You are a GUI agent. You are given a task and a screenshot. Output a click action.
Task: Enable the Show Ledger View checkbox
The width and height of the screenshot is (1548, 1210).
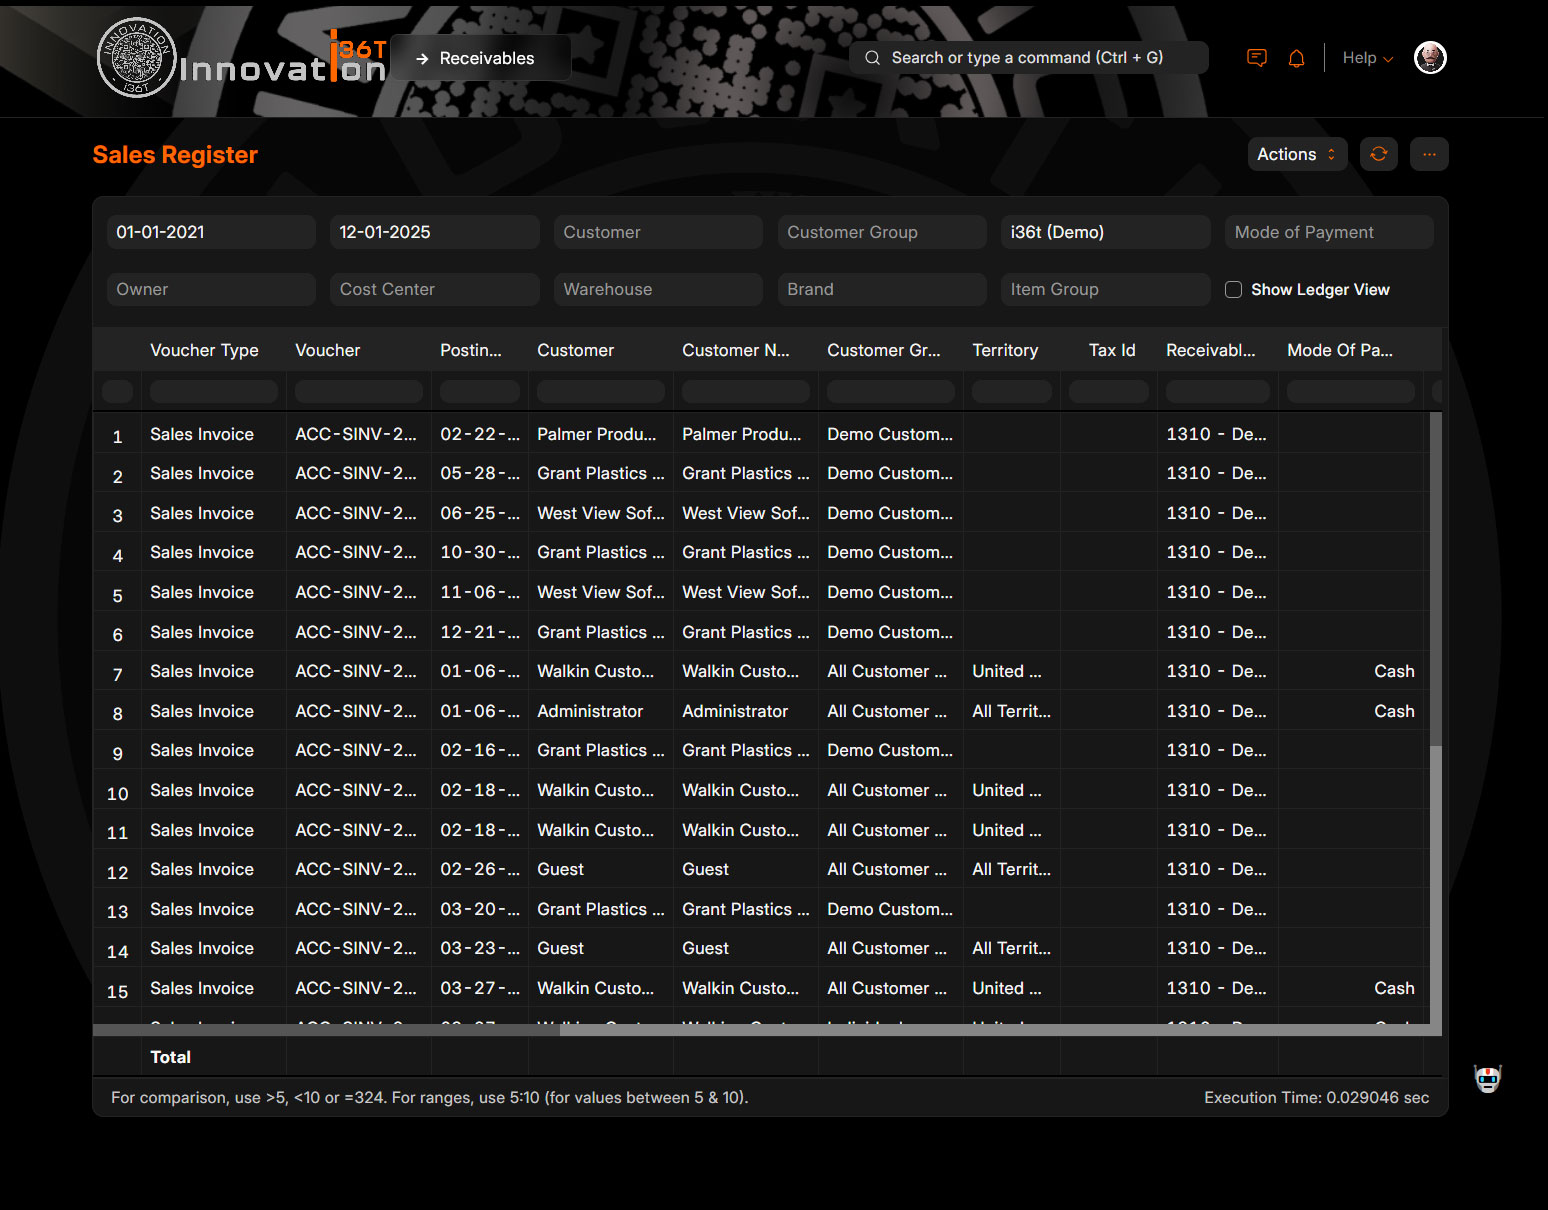pos(1234,289)
